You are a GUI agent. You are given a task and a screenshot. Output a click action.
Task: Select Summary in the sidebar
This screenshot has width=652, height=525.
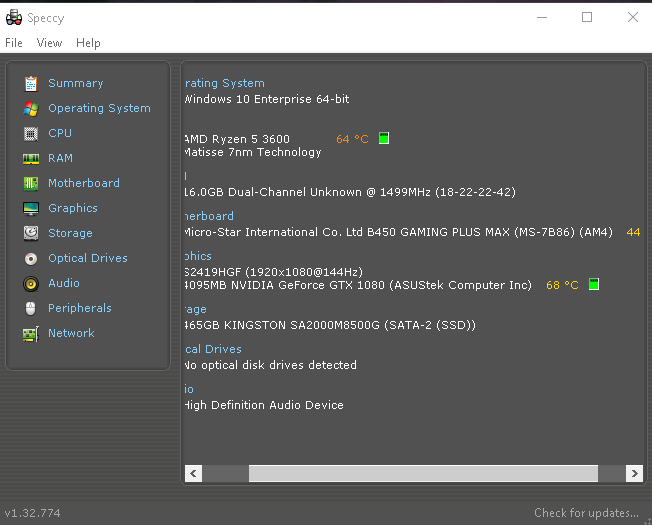76,83
